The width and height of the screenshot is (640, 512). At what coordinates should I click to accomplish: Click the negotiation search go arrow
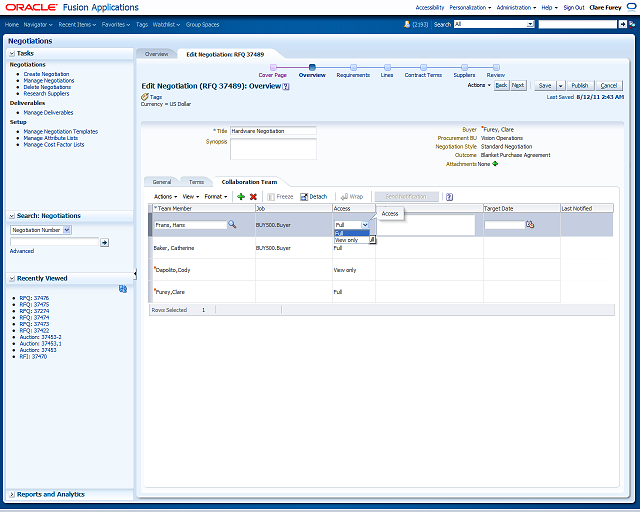[104, 243]
